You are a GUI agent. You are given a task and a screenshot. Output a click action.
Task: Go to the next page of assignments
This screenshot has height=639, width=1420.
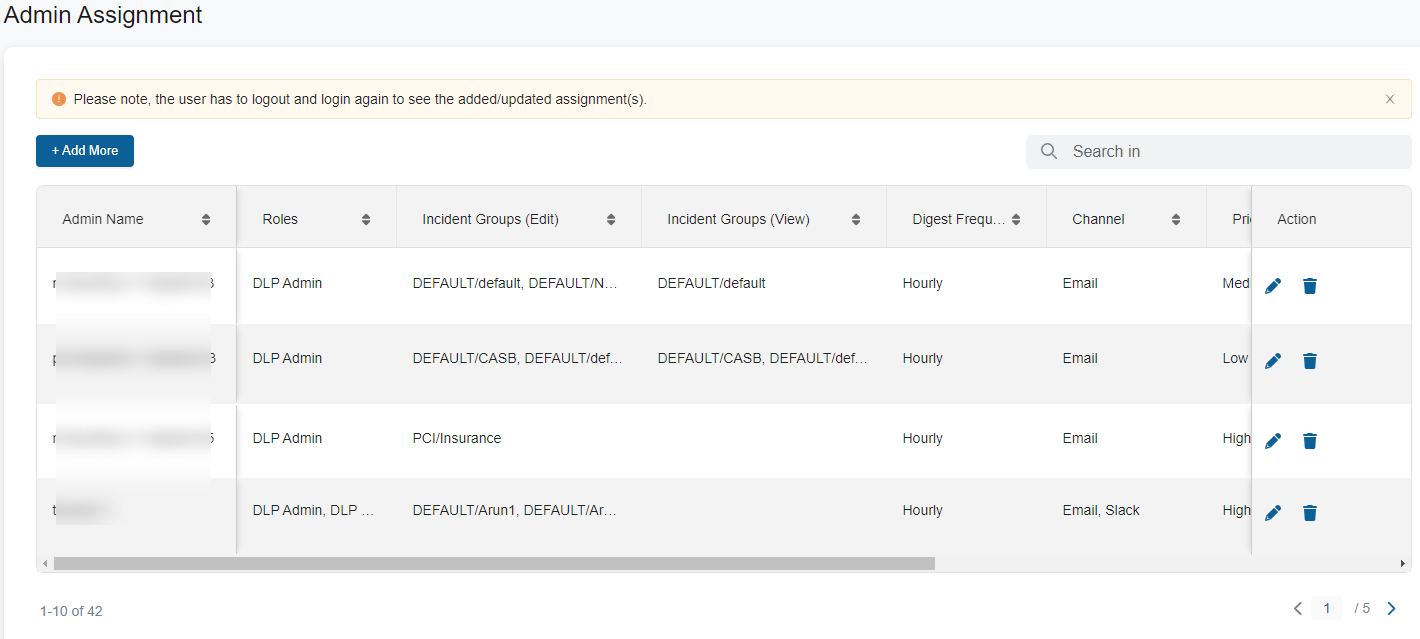(1391, 608)
